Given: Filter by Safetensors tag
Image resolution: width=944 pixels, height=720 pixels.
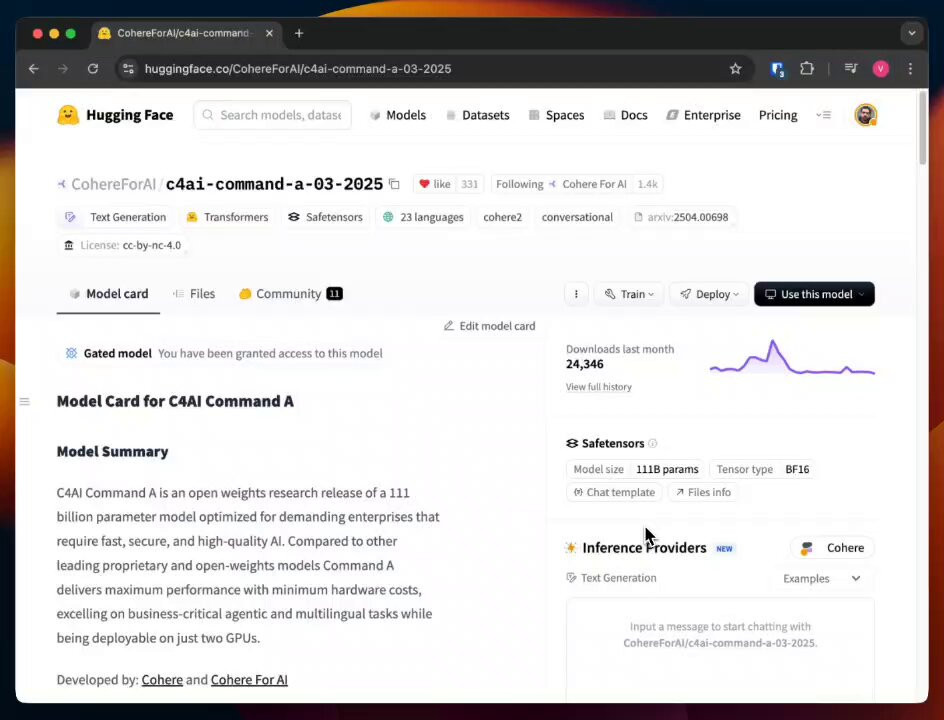Looking at the screenshot, I should point(326,217).
